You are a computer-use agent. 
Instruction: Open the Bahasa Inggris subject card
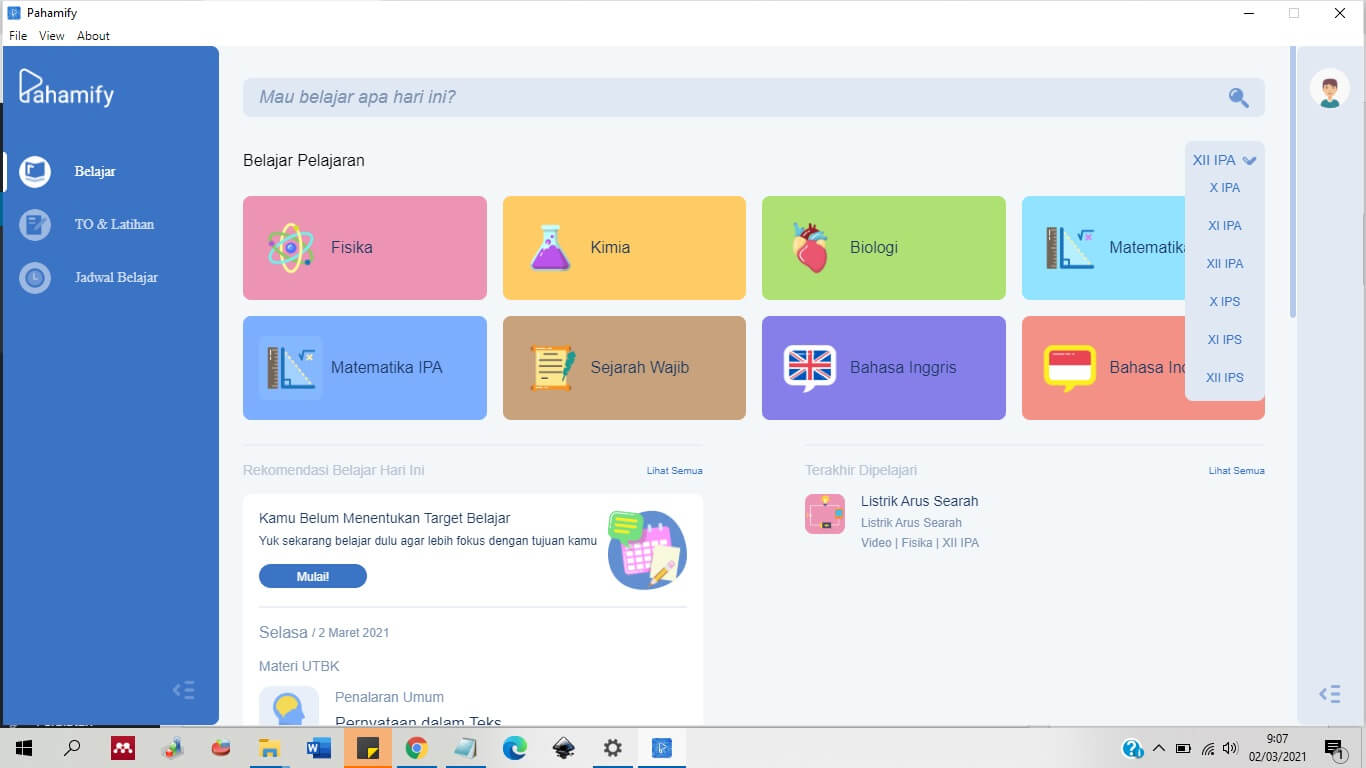point(884,368)
